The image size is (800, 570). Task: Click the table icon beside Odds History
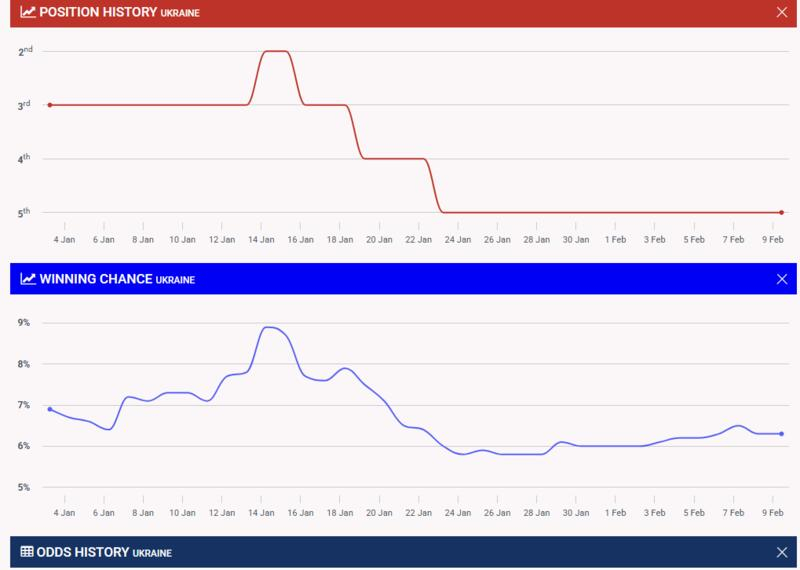[x=27, y=552]
